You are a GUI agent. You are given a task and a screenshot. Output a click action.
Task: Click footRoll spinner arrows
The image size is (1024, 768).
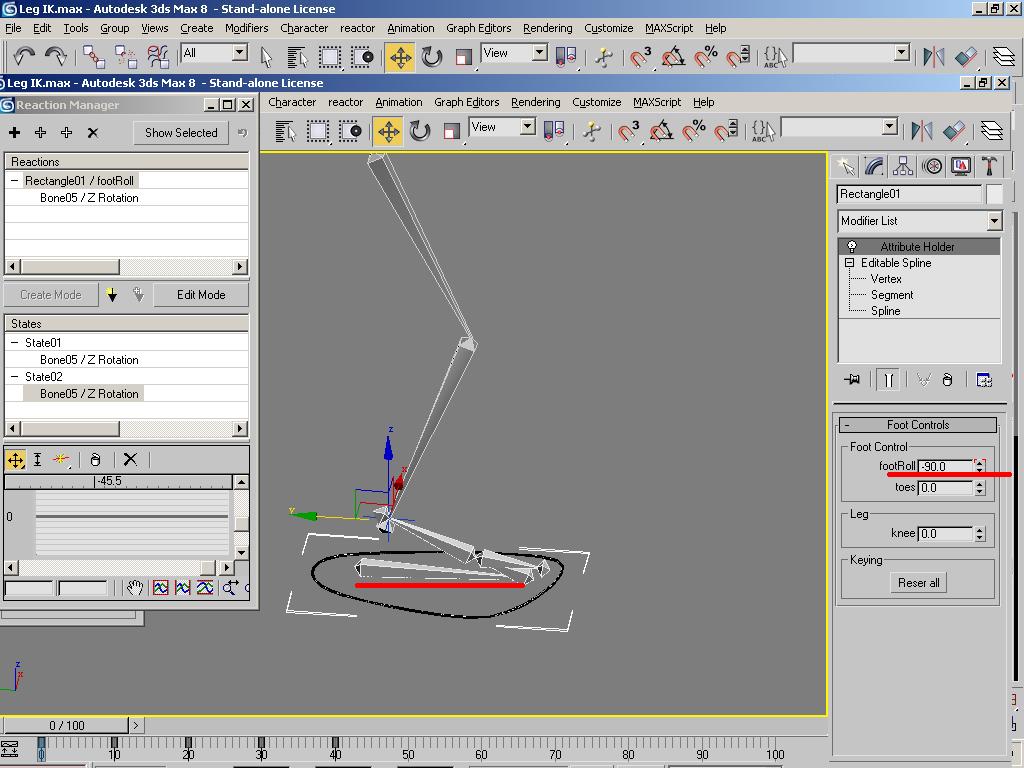[979, 466]
